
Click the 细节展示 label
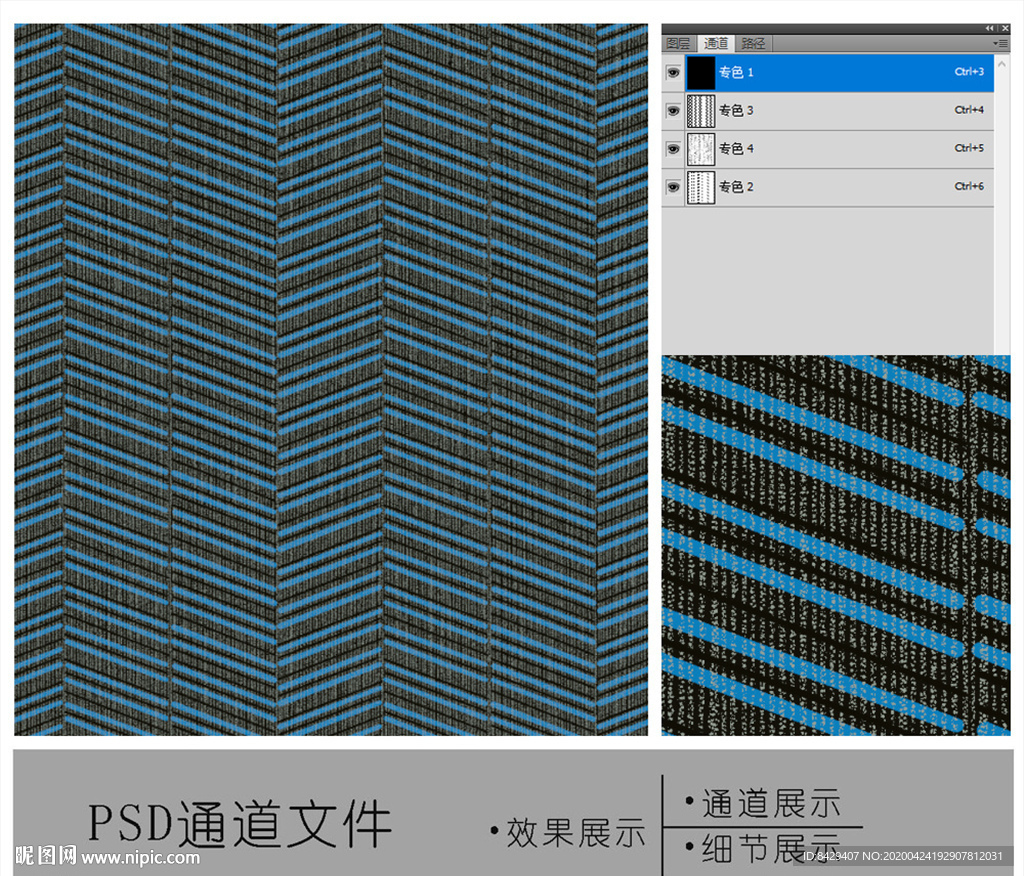[771, 848]
